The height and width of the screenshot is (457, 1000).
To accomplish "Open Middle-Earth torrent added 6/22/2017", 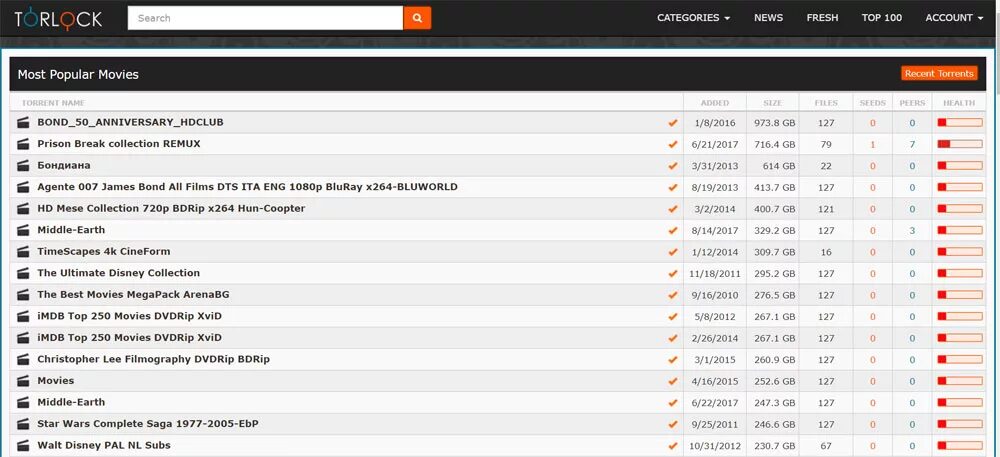I will click(x=71, y=402).
